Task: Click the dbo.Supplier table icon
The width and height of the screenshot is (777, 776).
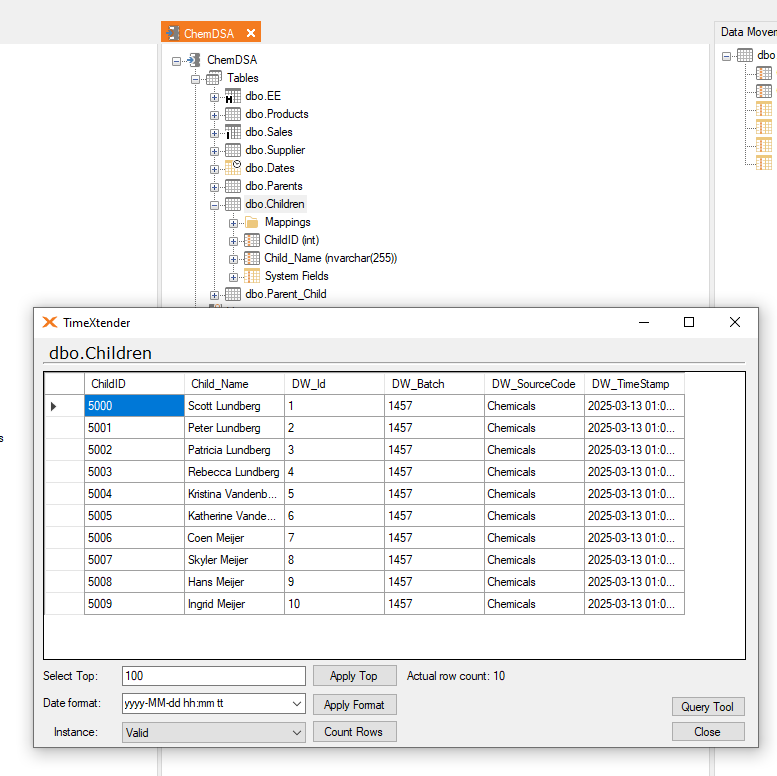Action: [x=233, y=150]
